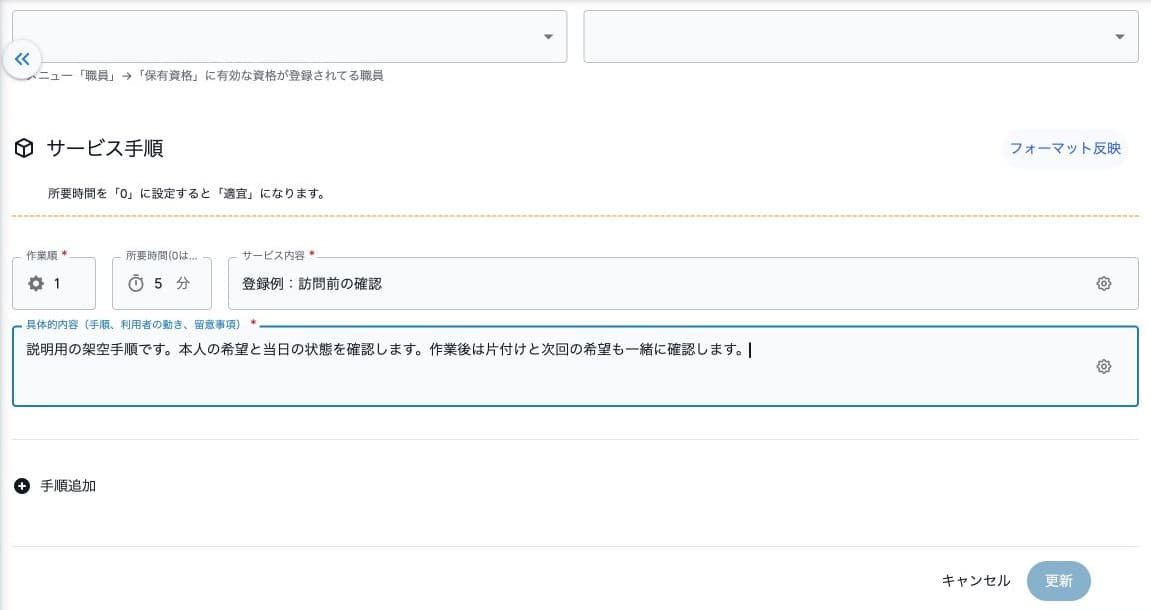Open the right empty dropdown at top
This screenshot has height=610, width=1151.
[860, 36]
